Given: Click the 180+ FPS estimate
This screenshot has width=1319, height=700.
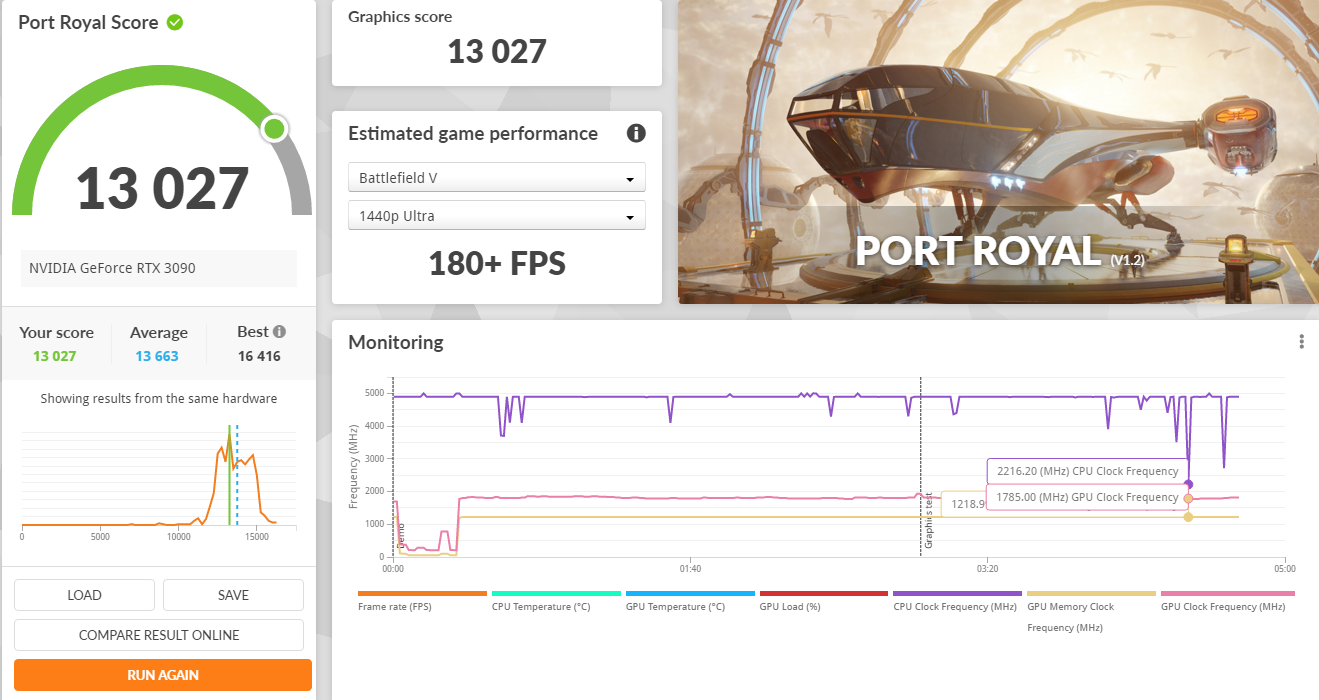Looking at the screenshot, I should pyautogui.click(x=497, y=263).
